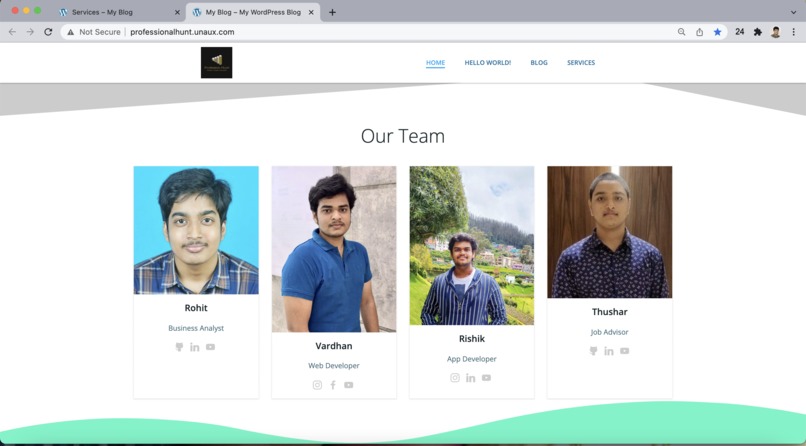Expand the tab search chevron
The image size is (806, 446).
coord(793,12)
